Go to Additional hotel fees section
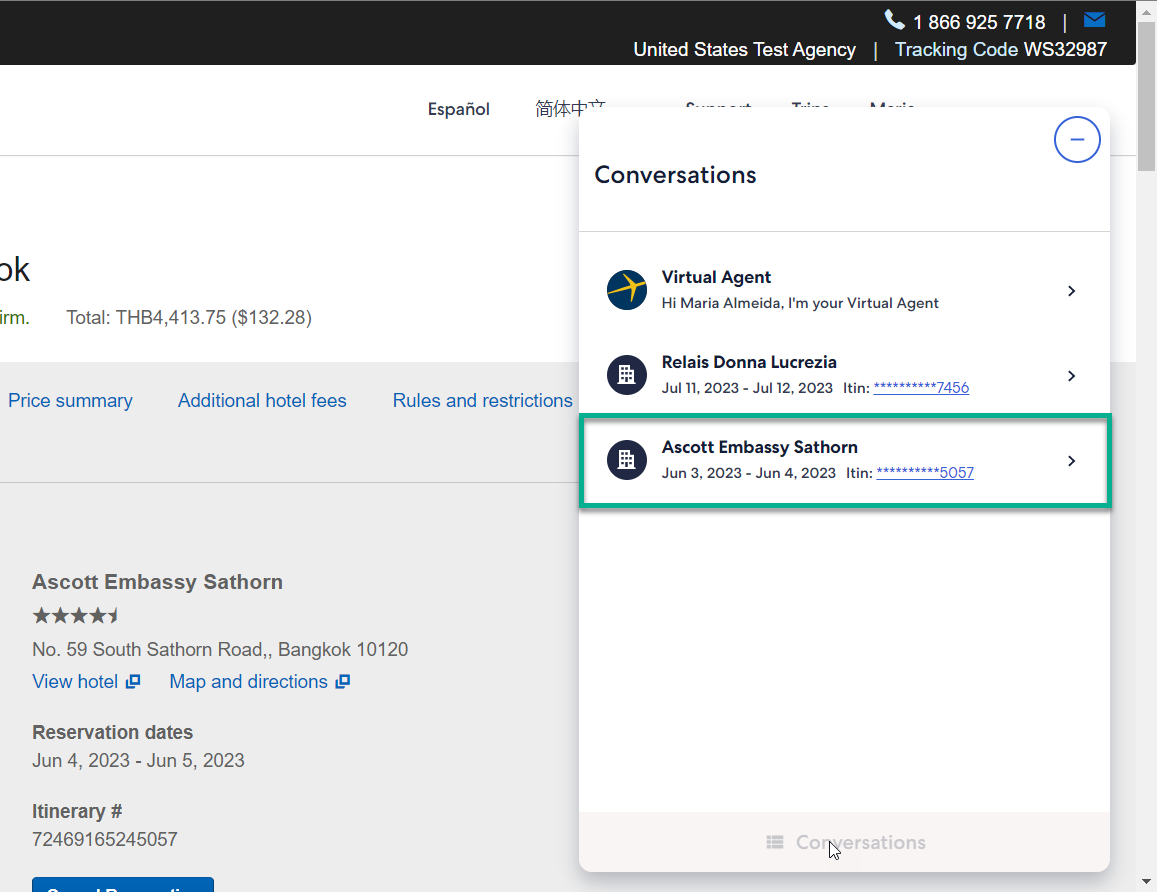This screenshot has width=1157, height=892. [262, 401]
